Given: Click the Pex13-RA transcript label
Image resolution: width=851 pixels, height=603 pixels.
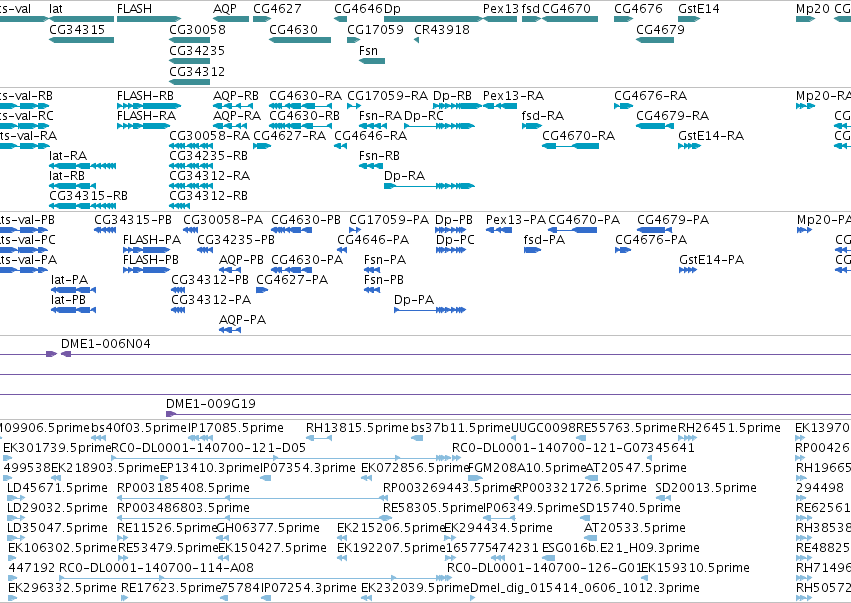Looking at the screenshot, I should pyautogui.click(x=513, y=96).
